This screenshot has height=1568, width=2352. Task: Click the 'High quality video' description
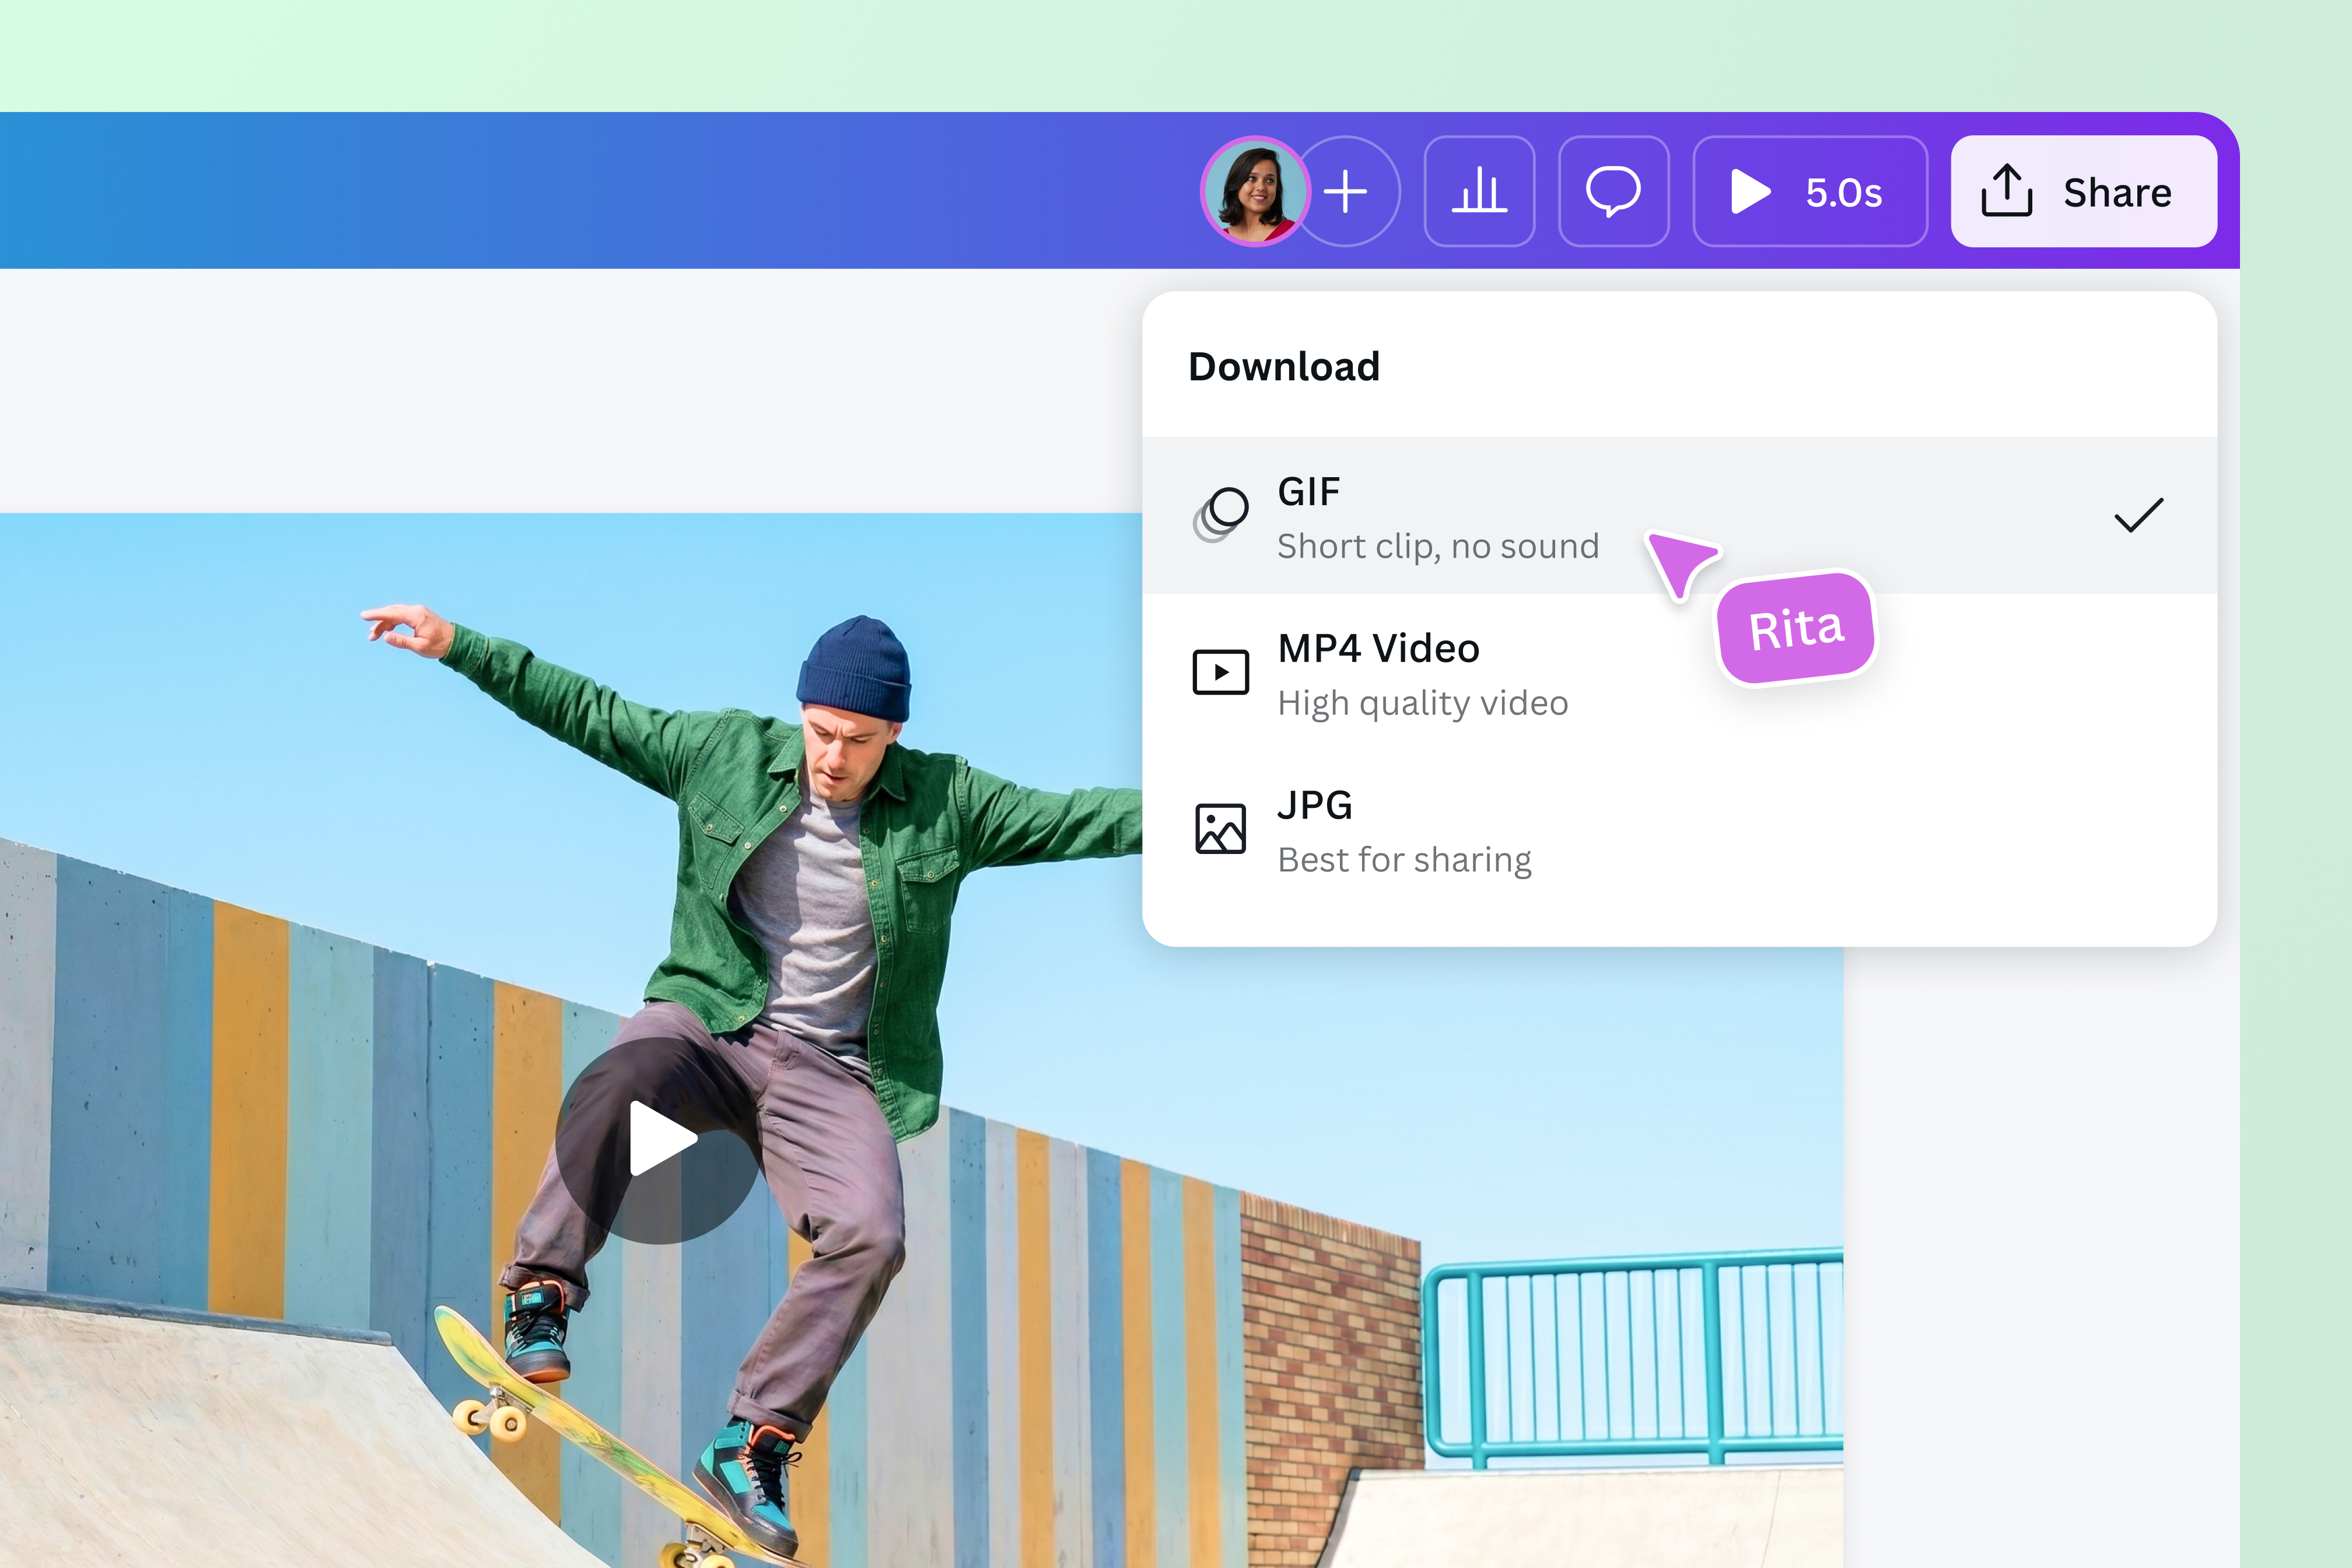click(1423, 703)
